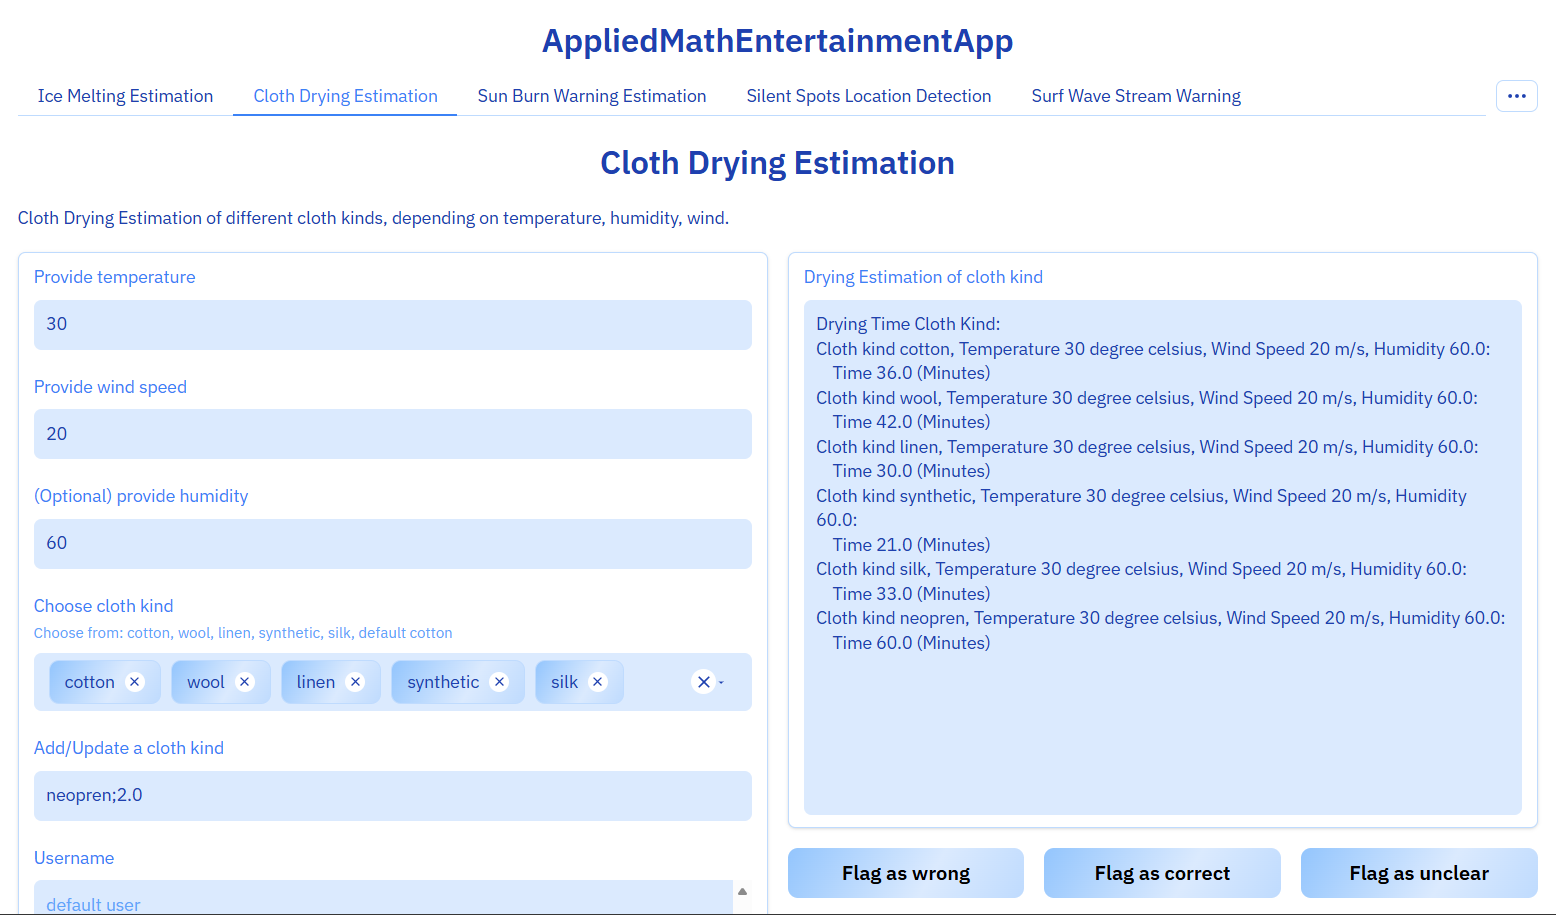1556x915 pixels.
Task: Select the Surf Wave Stream Warning tab
Action: pos(1136,95)
